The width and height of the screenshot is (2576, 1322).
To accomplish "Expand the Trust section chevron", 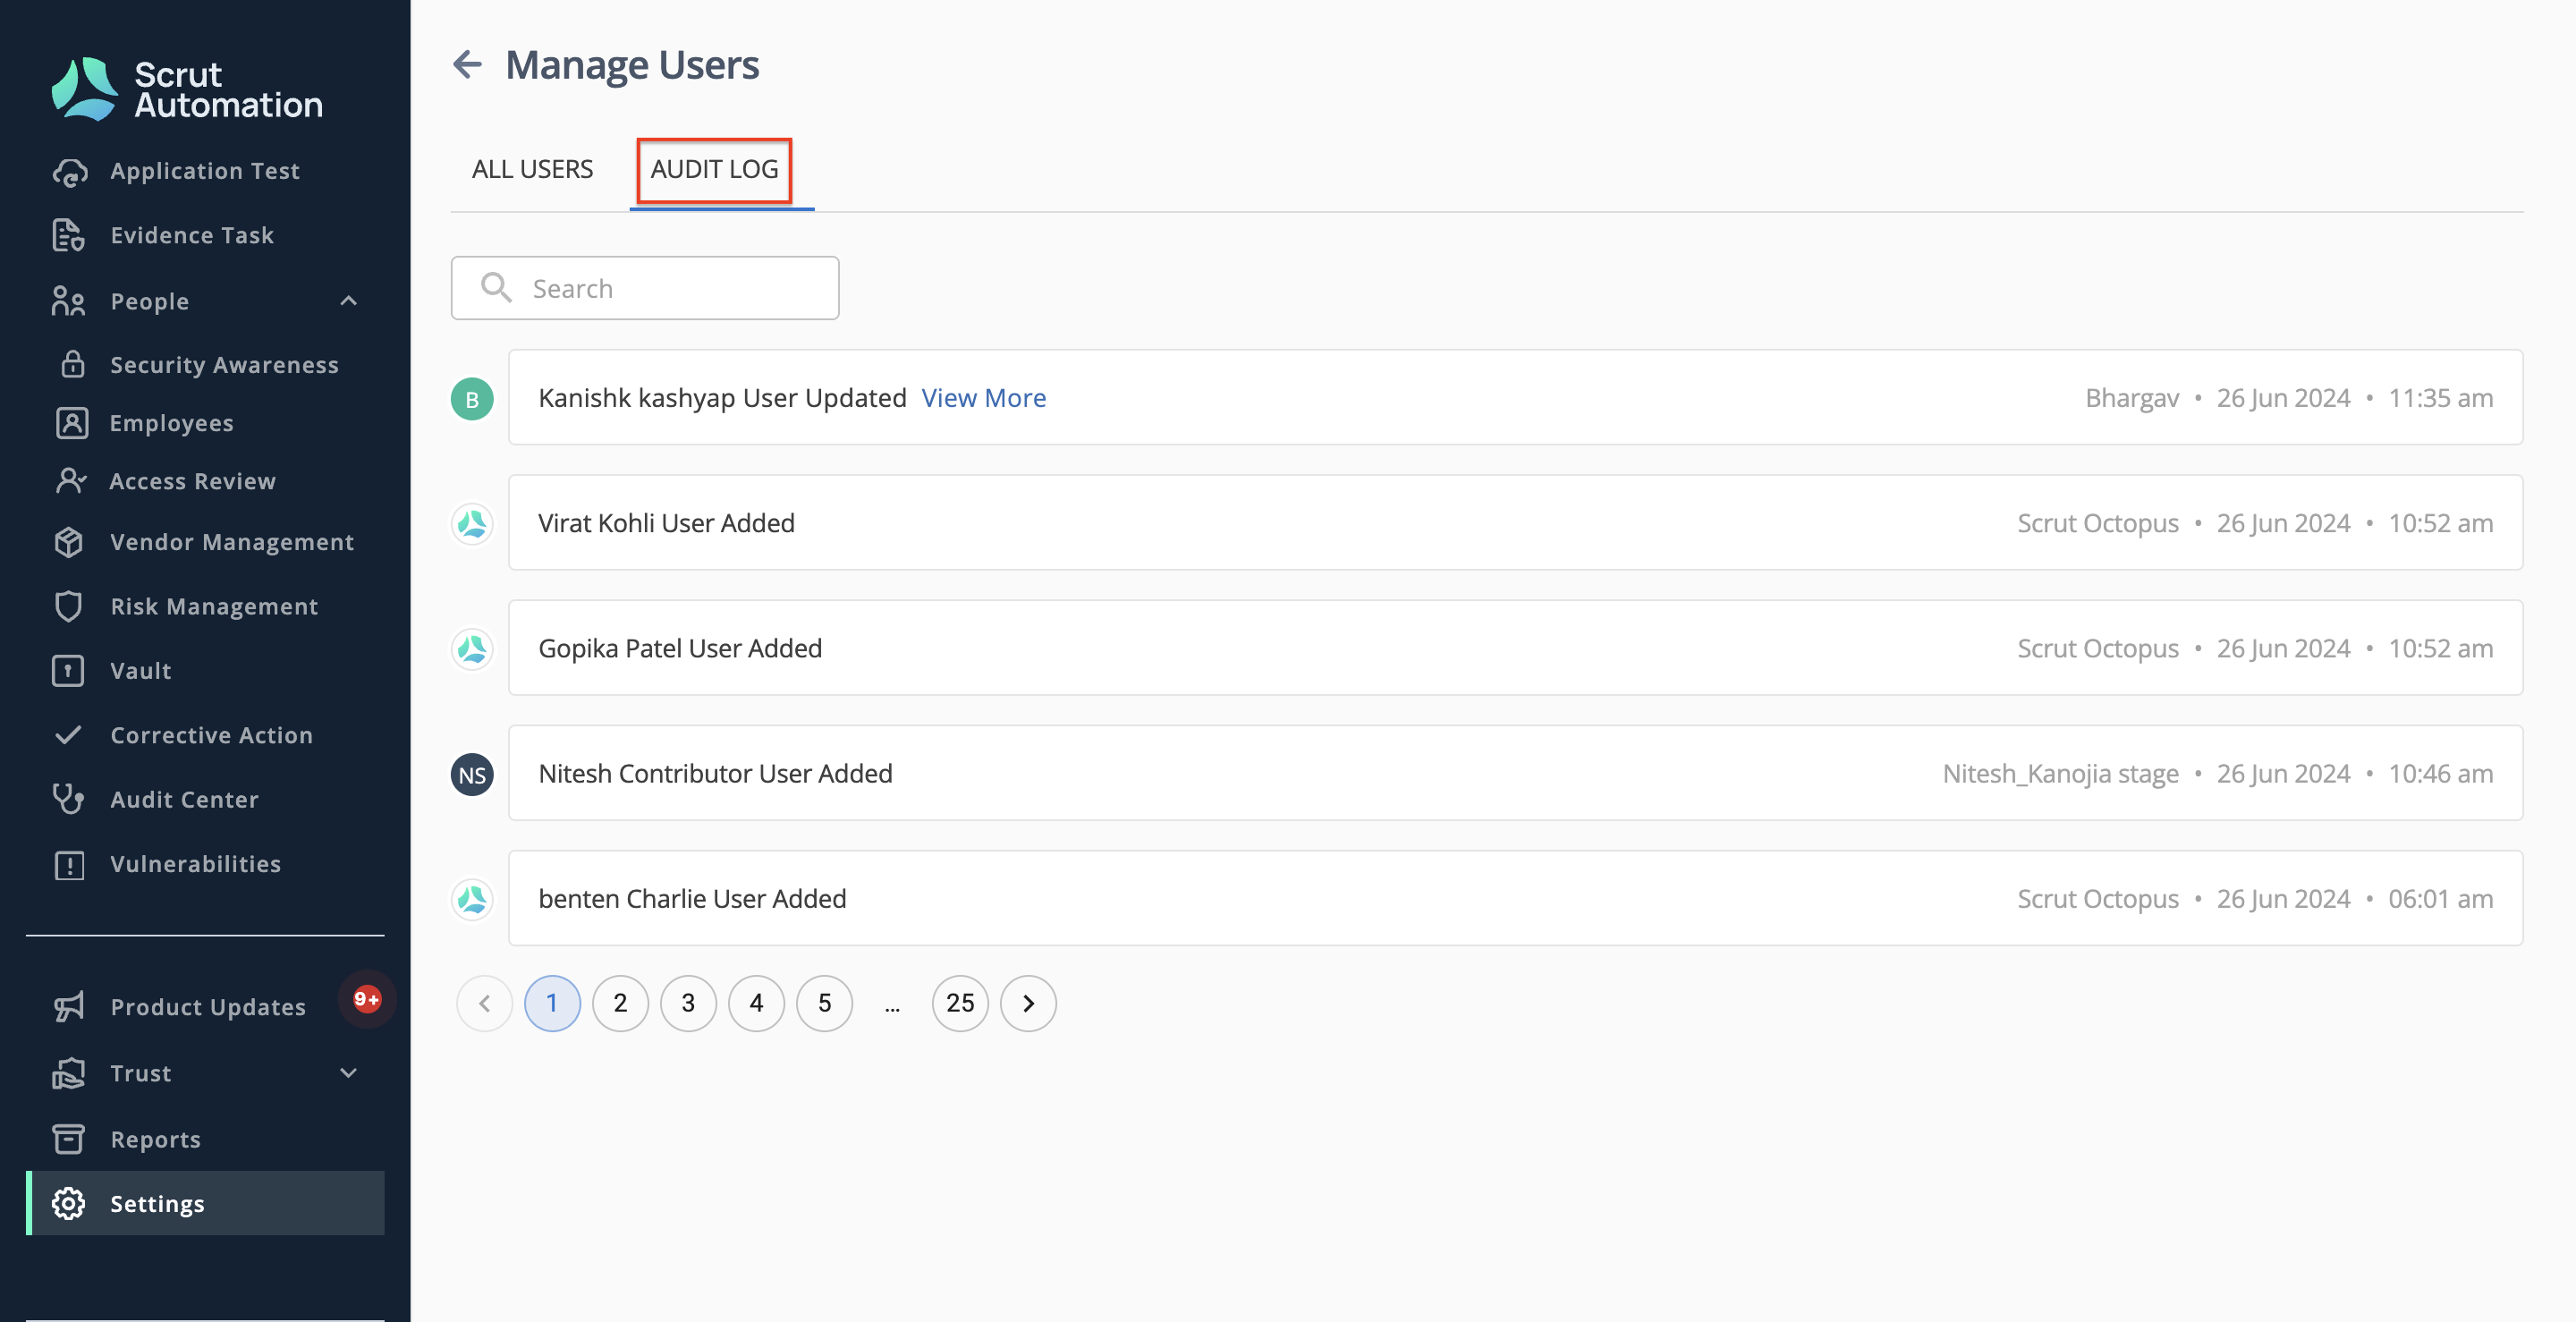I will pos(348,1073).
